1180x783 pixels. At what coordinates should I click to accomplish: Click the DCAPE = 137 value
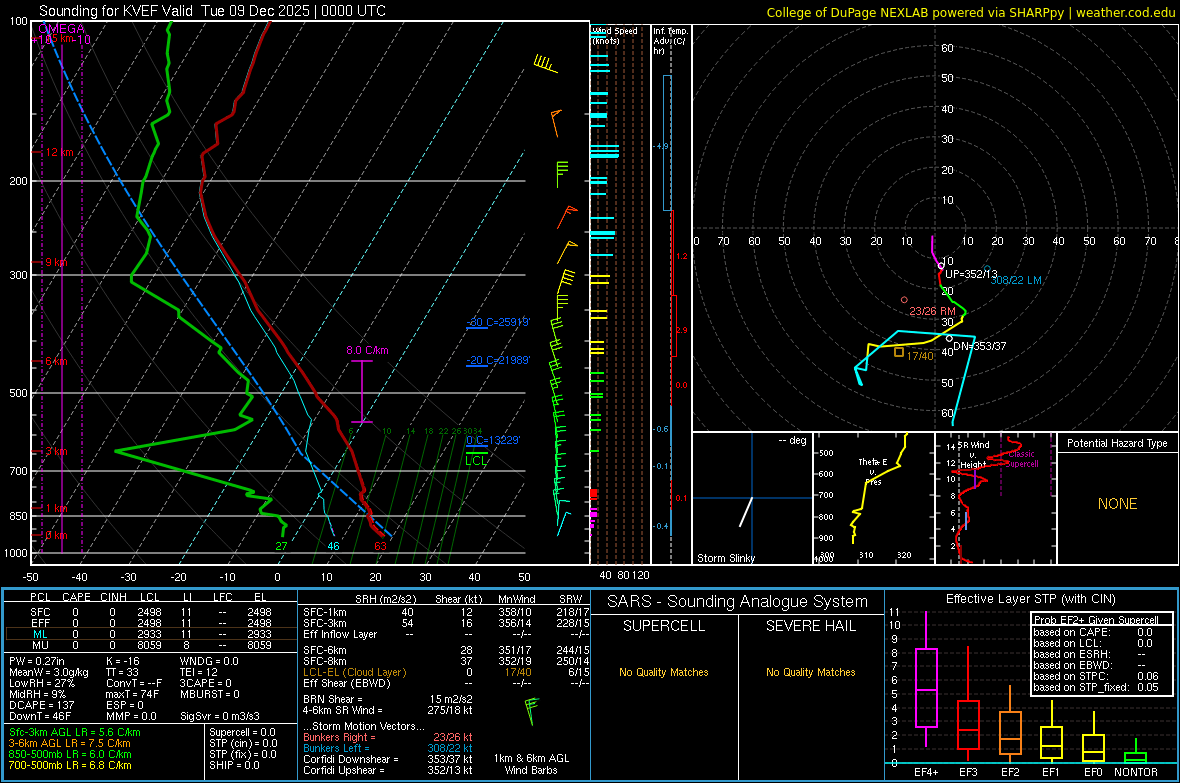pyautogui.click(x=42, y=705)
